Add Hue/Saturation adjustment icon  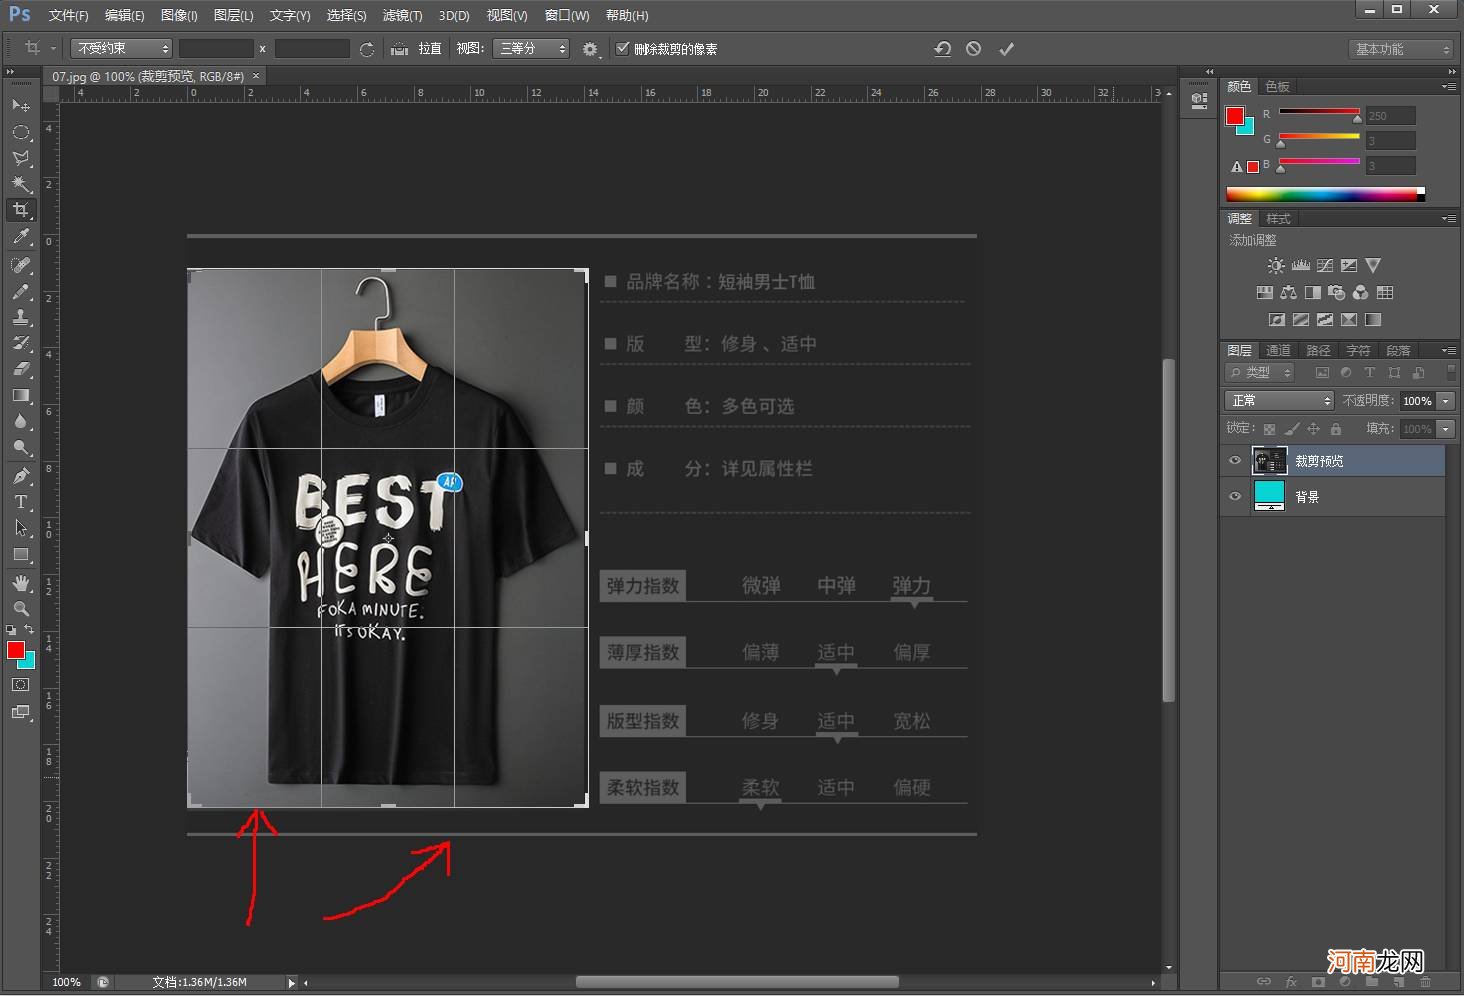tap(1264, 293)
